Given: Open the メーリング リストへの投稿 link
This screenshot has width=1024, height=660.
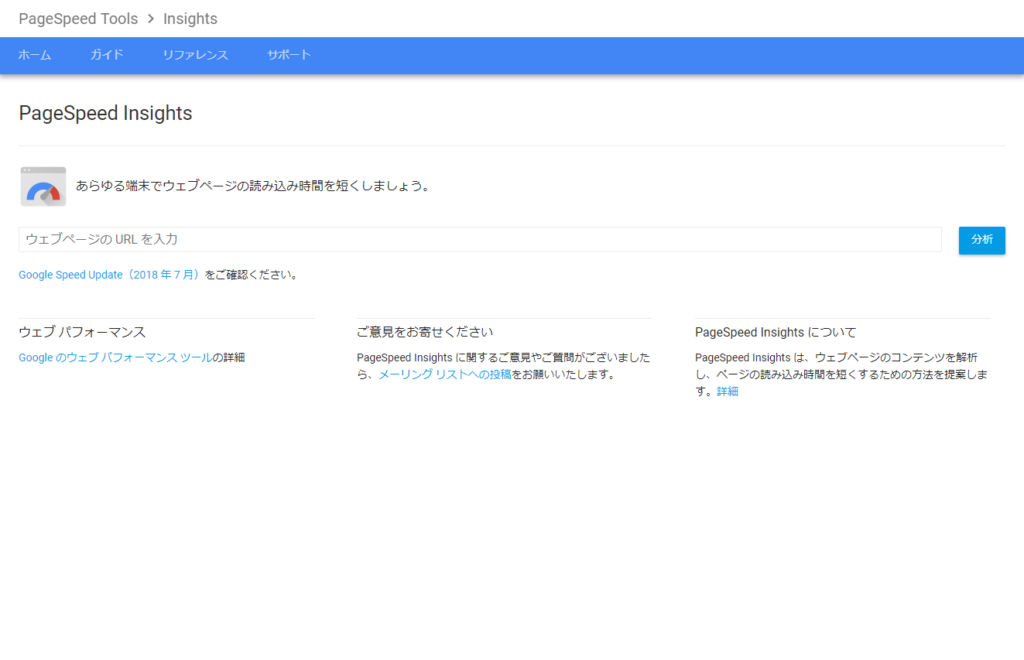Looking at the screenshot, I should [444, 374].
